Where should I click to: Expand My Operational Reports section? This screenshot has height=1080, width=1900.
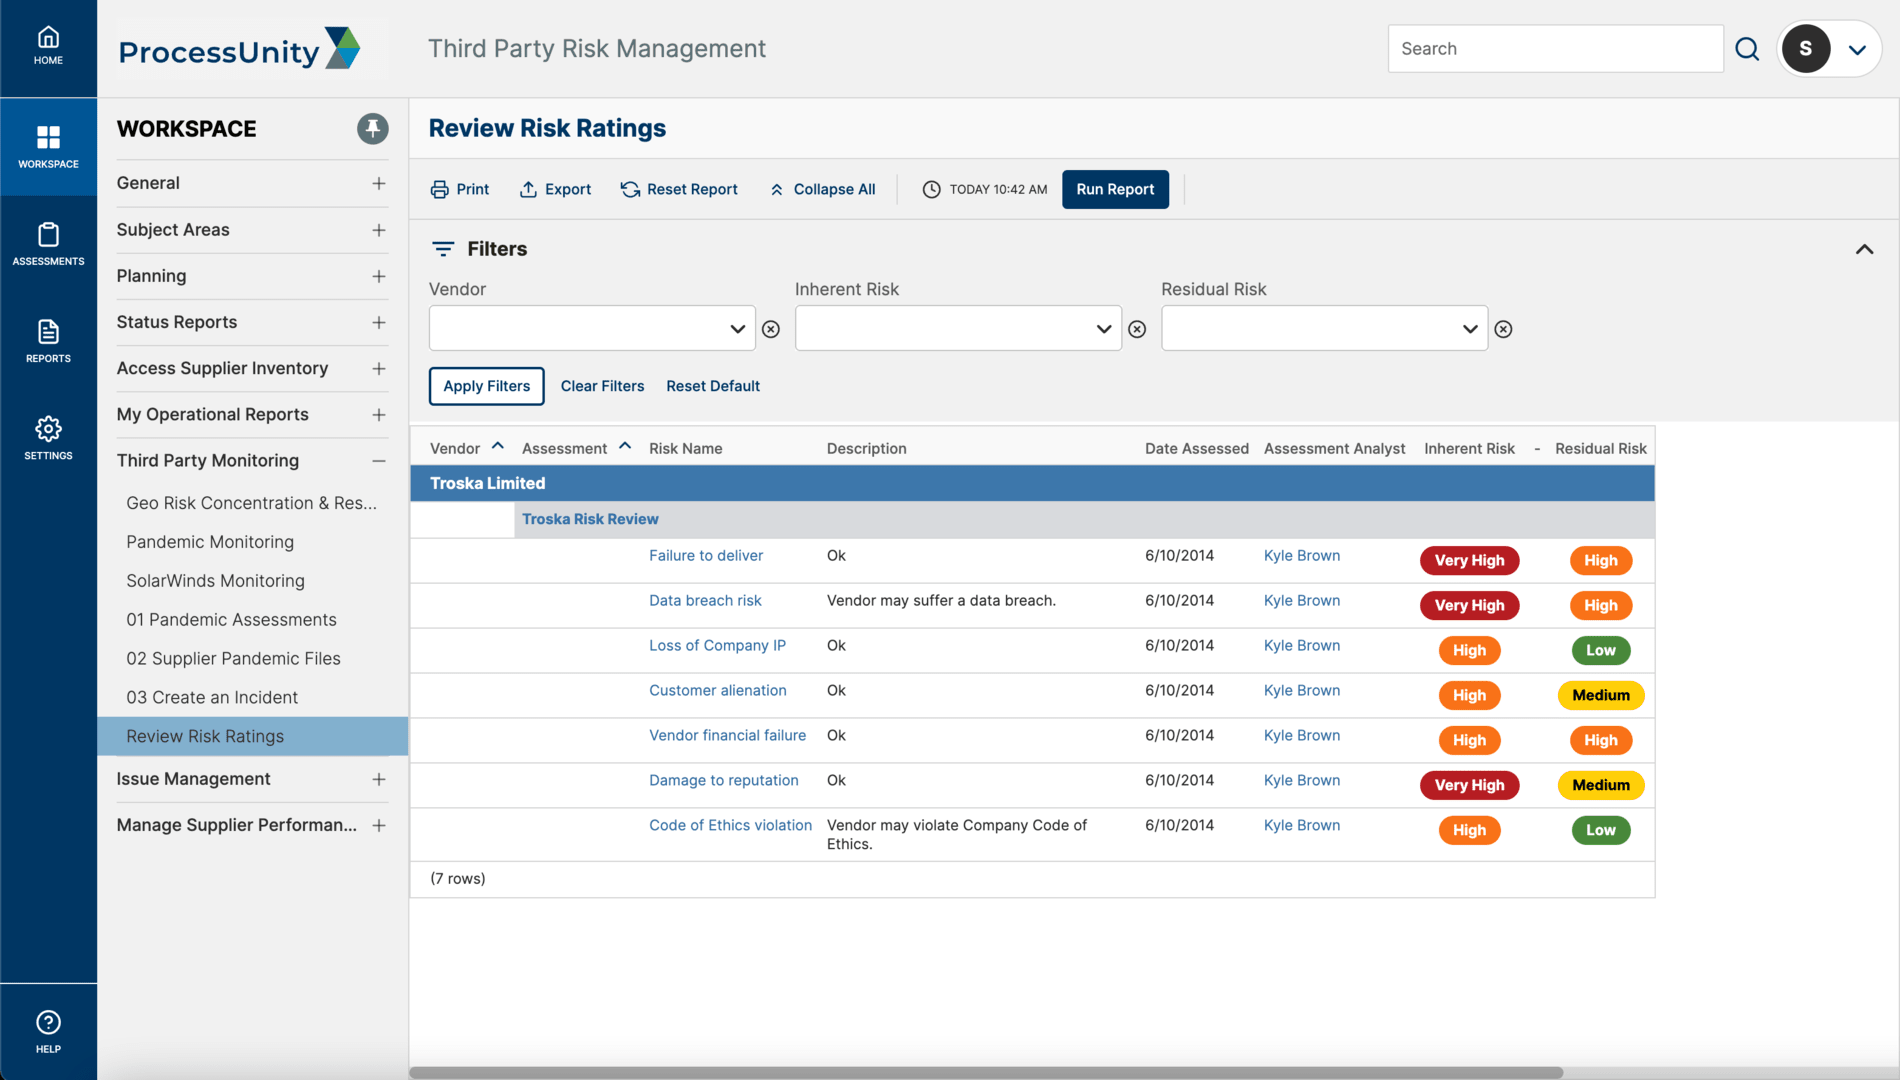379,414
